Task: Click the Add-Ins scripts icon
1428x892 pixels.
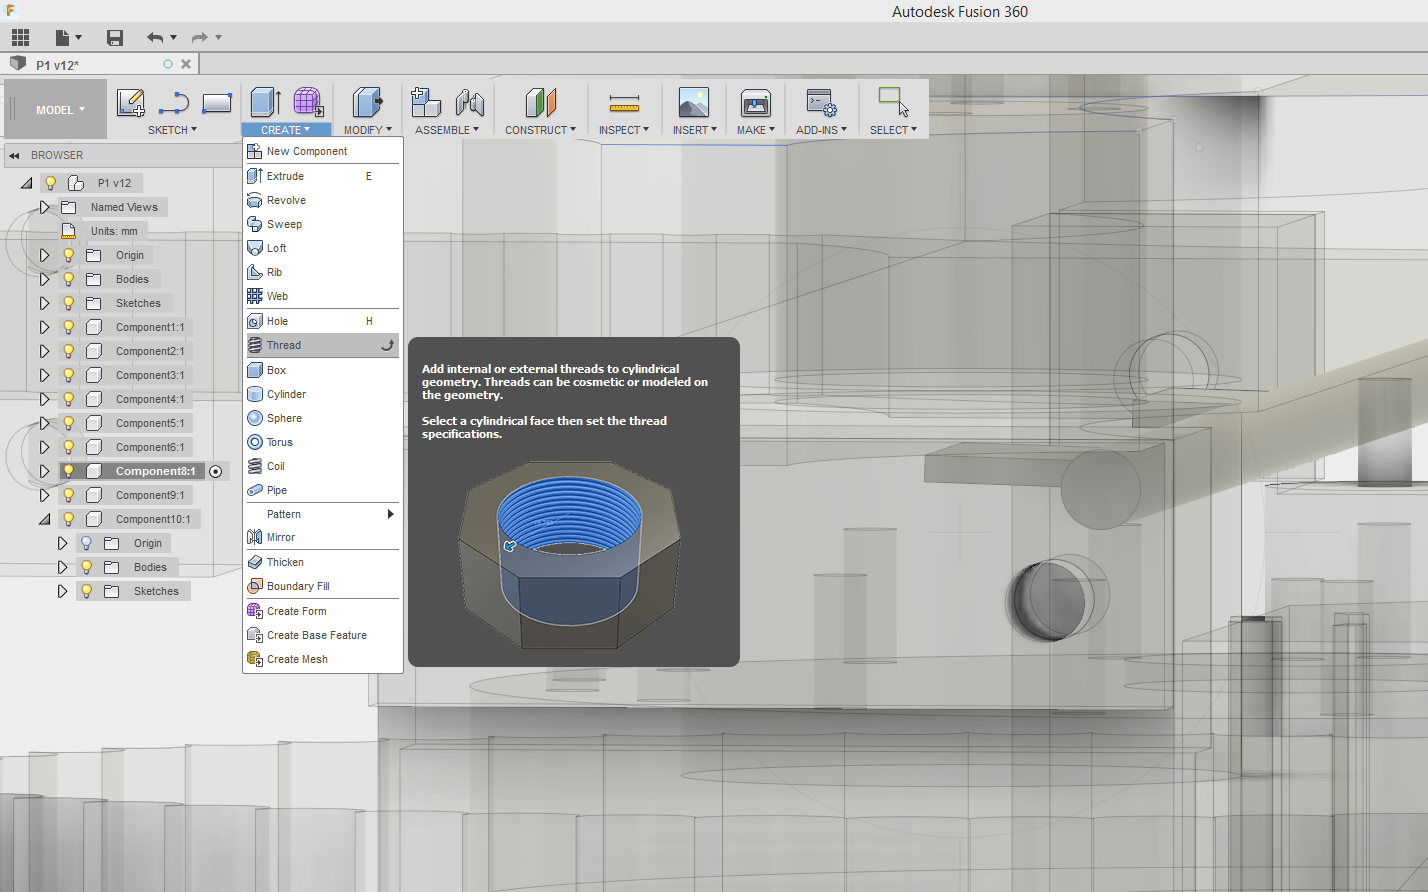Action: click(822, 102)
